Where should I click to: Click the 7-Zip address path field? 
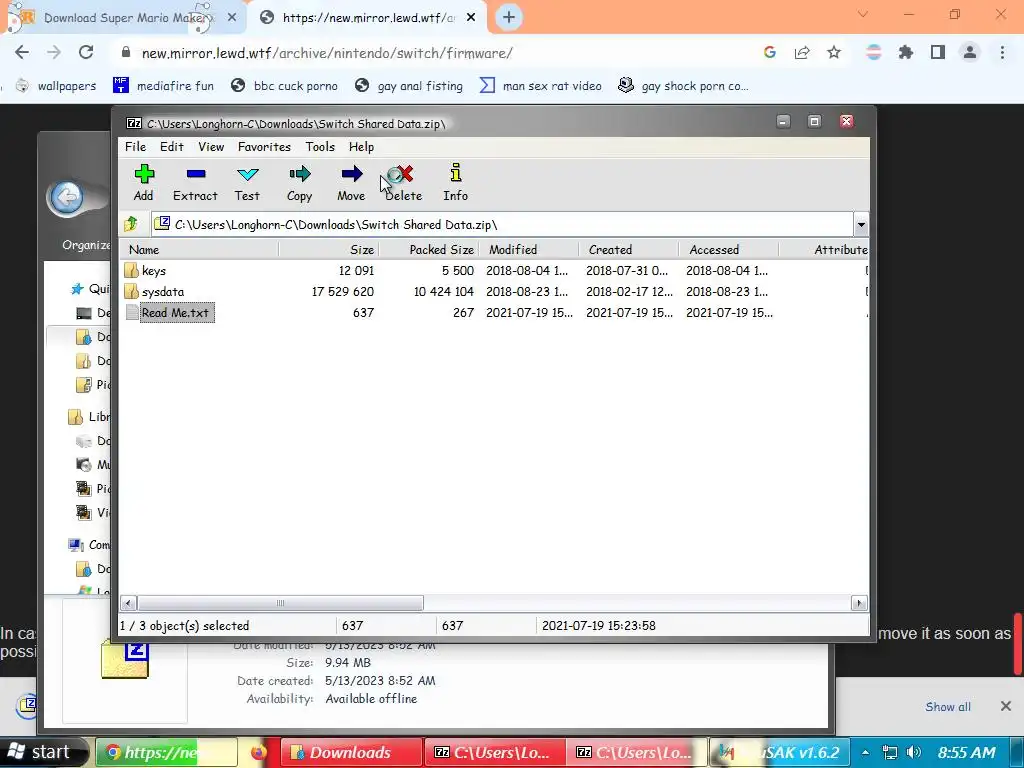pyautogui.click(x=502, y=225)
